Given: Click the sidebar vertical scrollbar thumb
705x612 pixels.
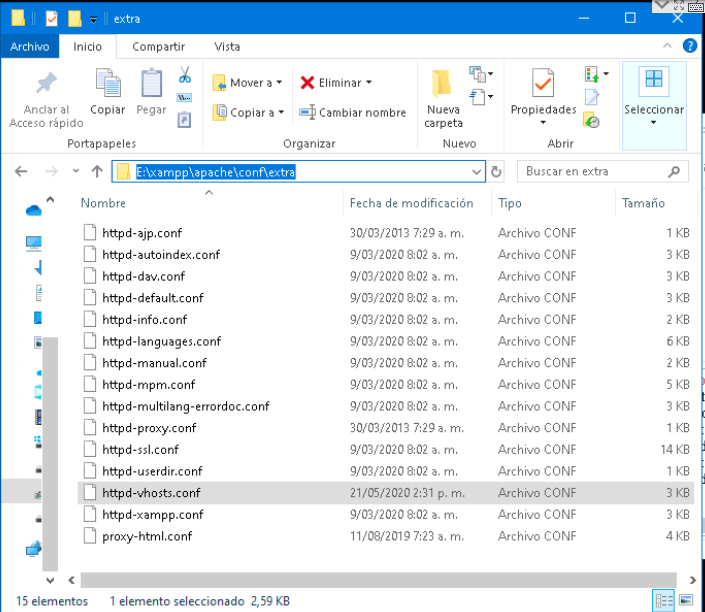Looking at the screenshot, I should pos(50,454).
